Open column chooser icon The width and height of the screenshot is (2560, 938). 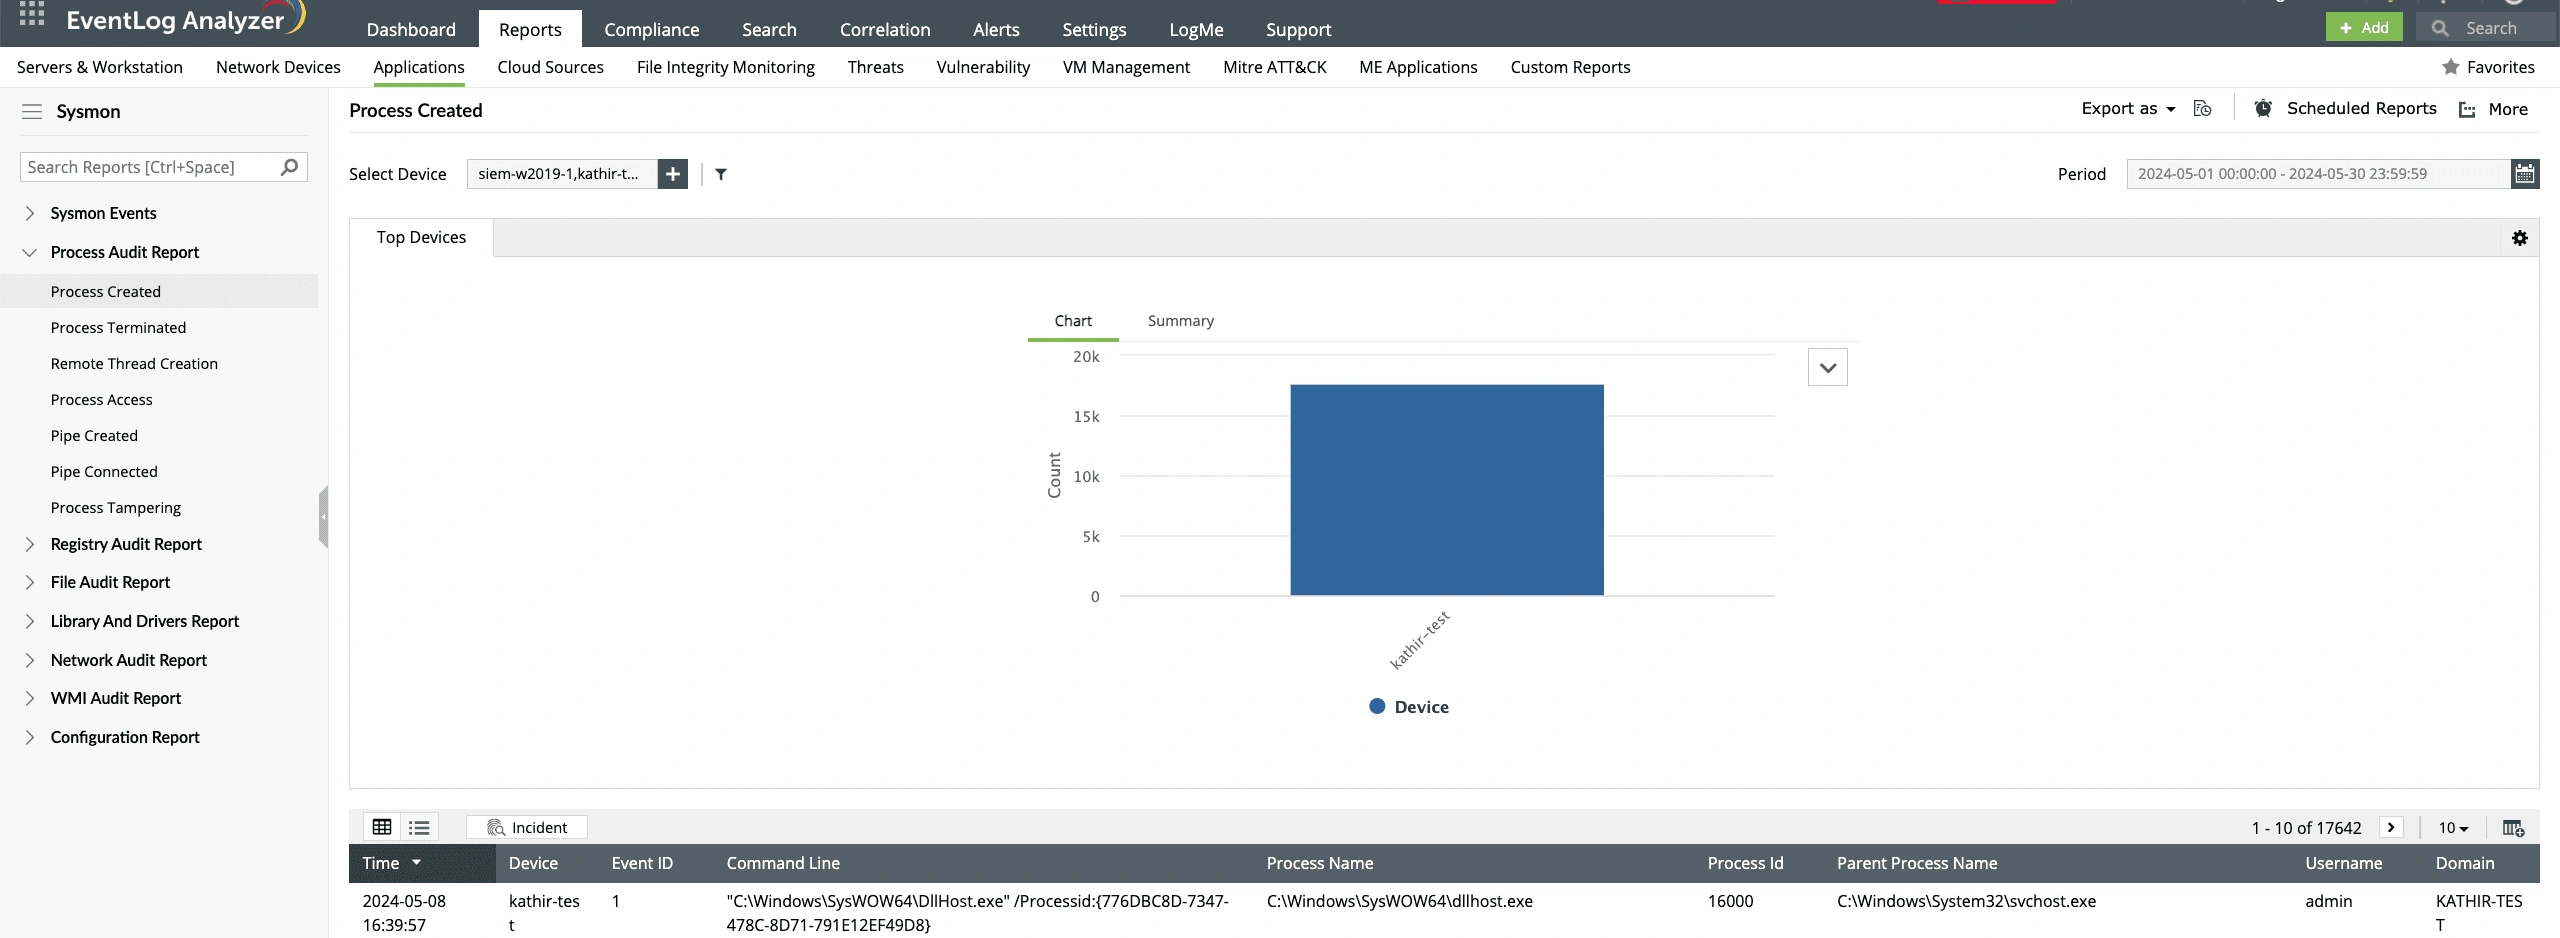(x=2513, y=828)
